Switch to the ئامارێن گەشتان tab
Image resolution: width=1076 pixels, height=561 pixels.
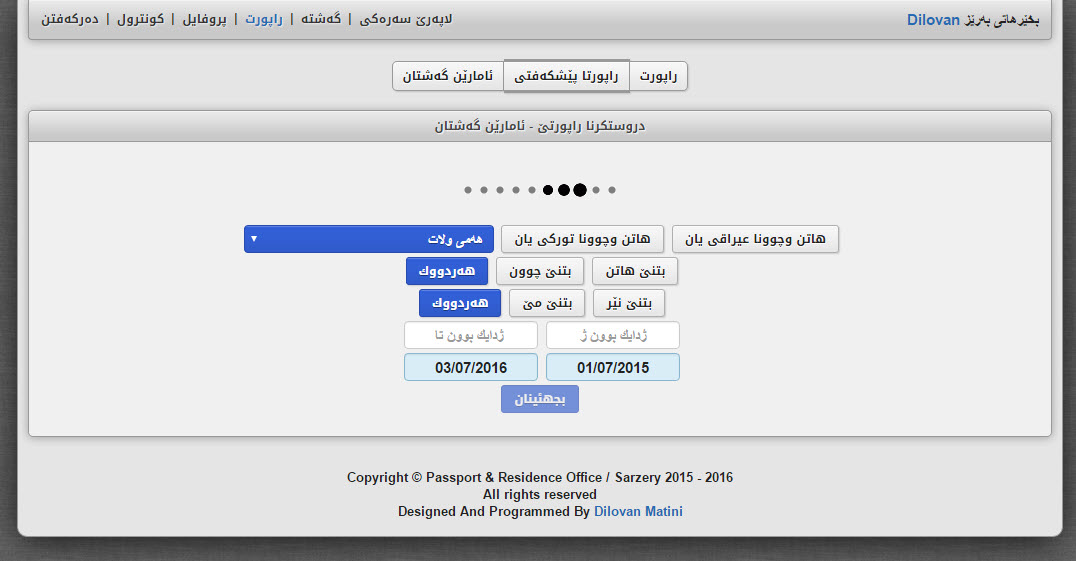(448, 76)
